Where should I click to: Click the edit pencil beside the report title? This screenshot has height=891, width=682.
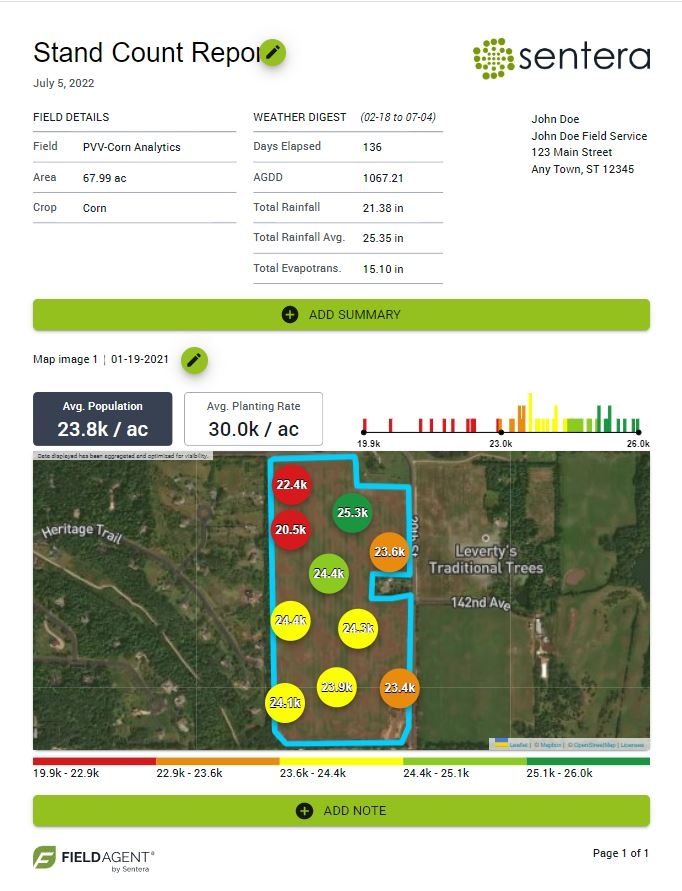(x=272, y=53)
